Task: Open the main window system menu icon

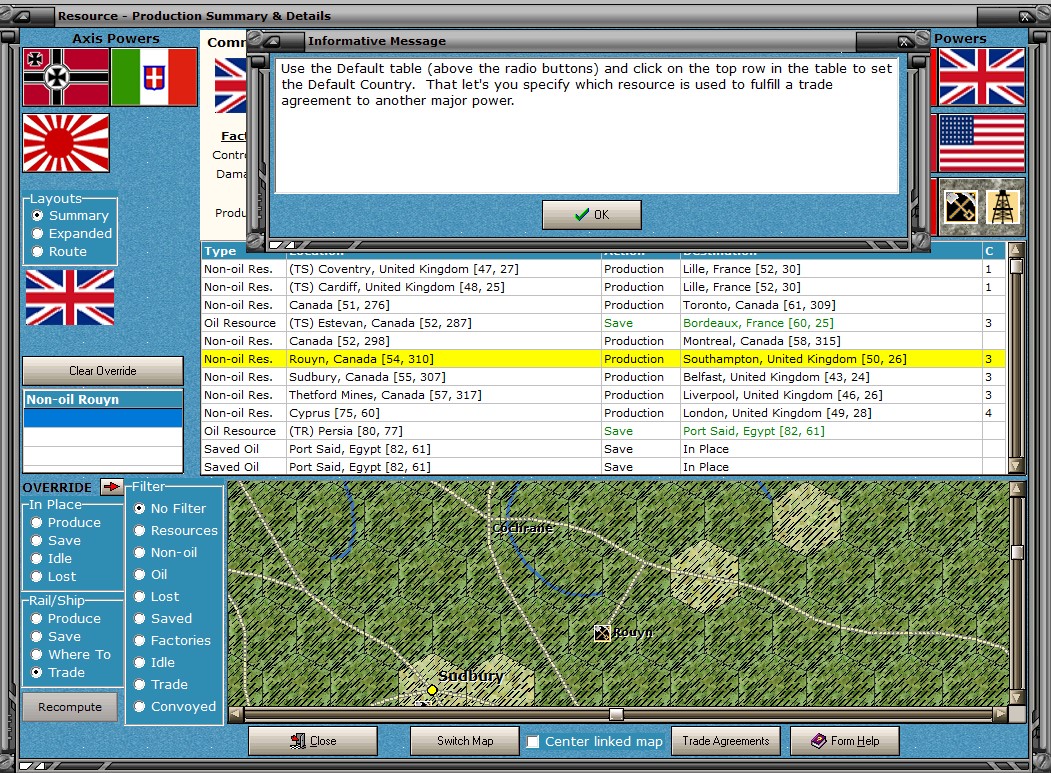Action: pyautogui.click(x=21, y=16)
